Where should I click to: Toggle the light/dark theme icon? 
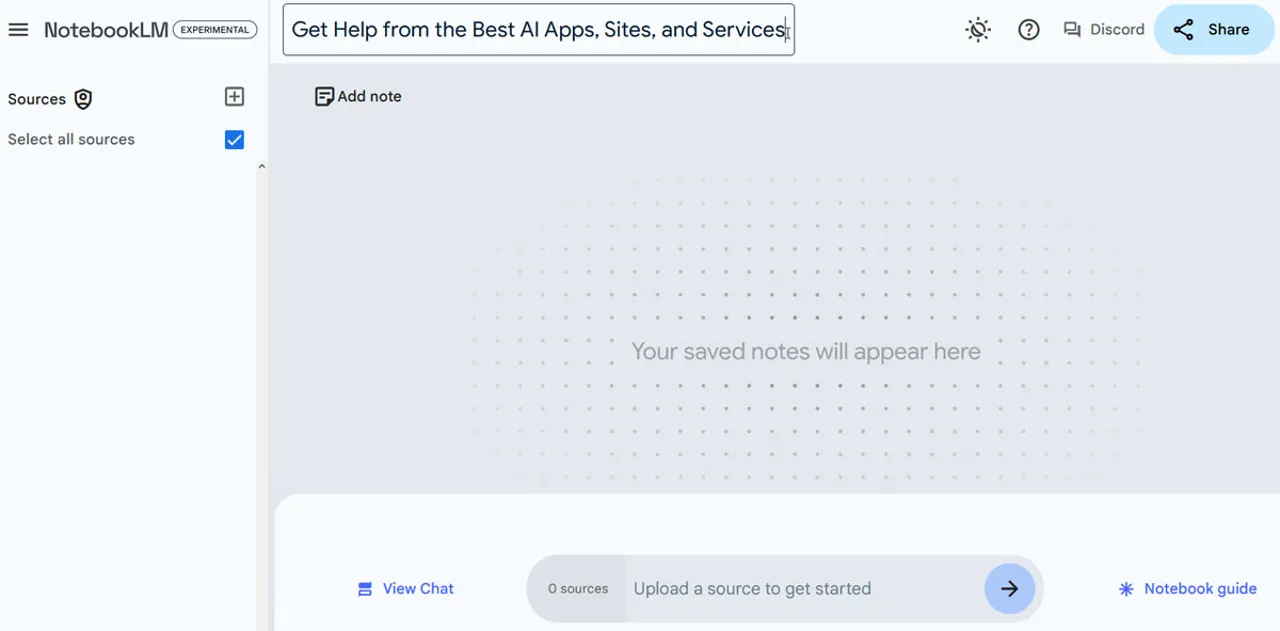tap(977, 30)
